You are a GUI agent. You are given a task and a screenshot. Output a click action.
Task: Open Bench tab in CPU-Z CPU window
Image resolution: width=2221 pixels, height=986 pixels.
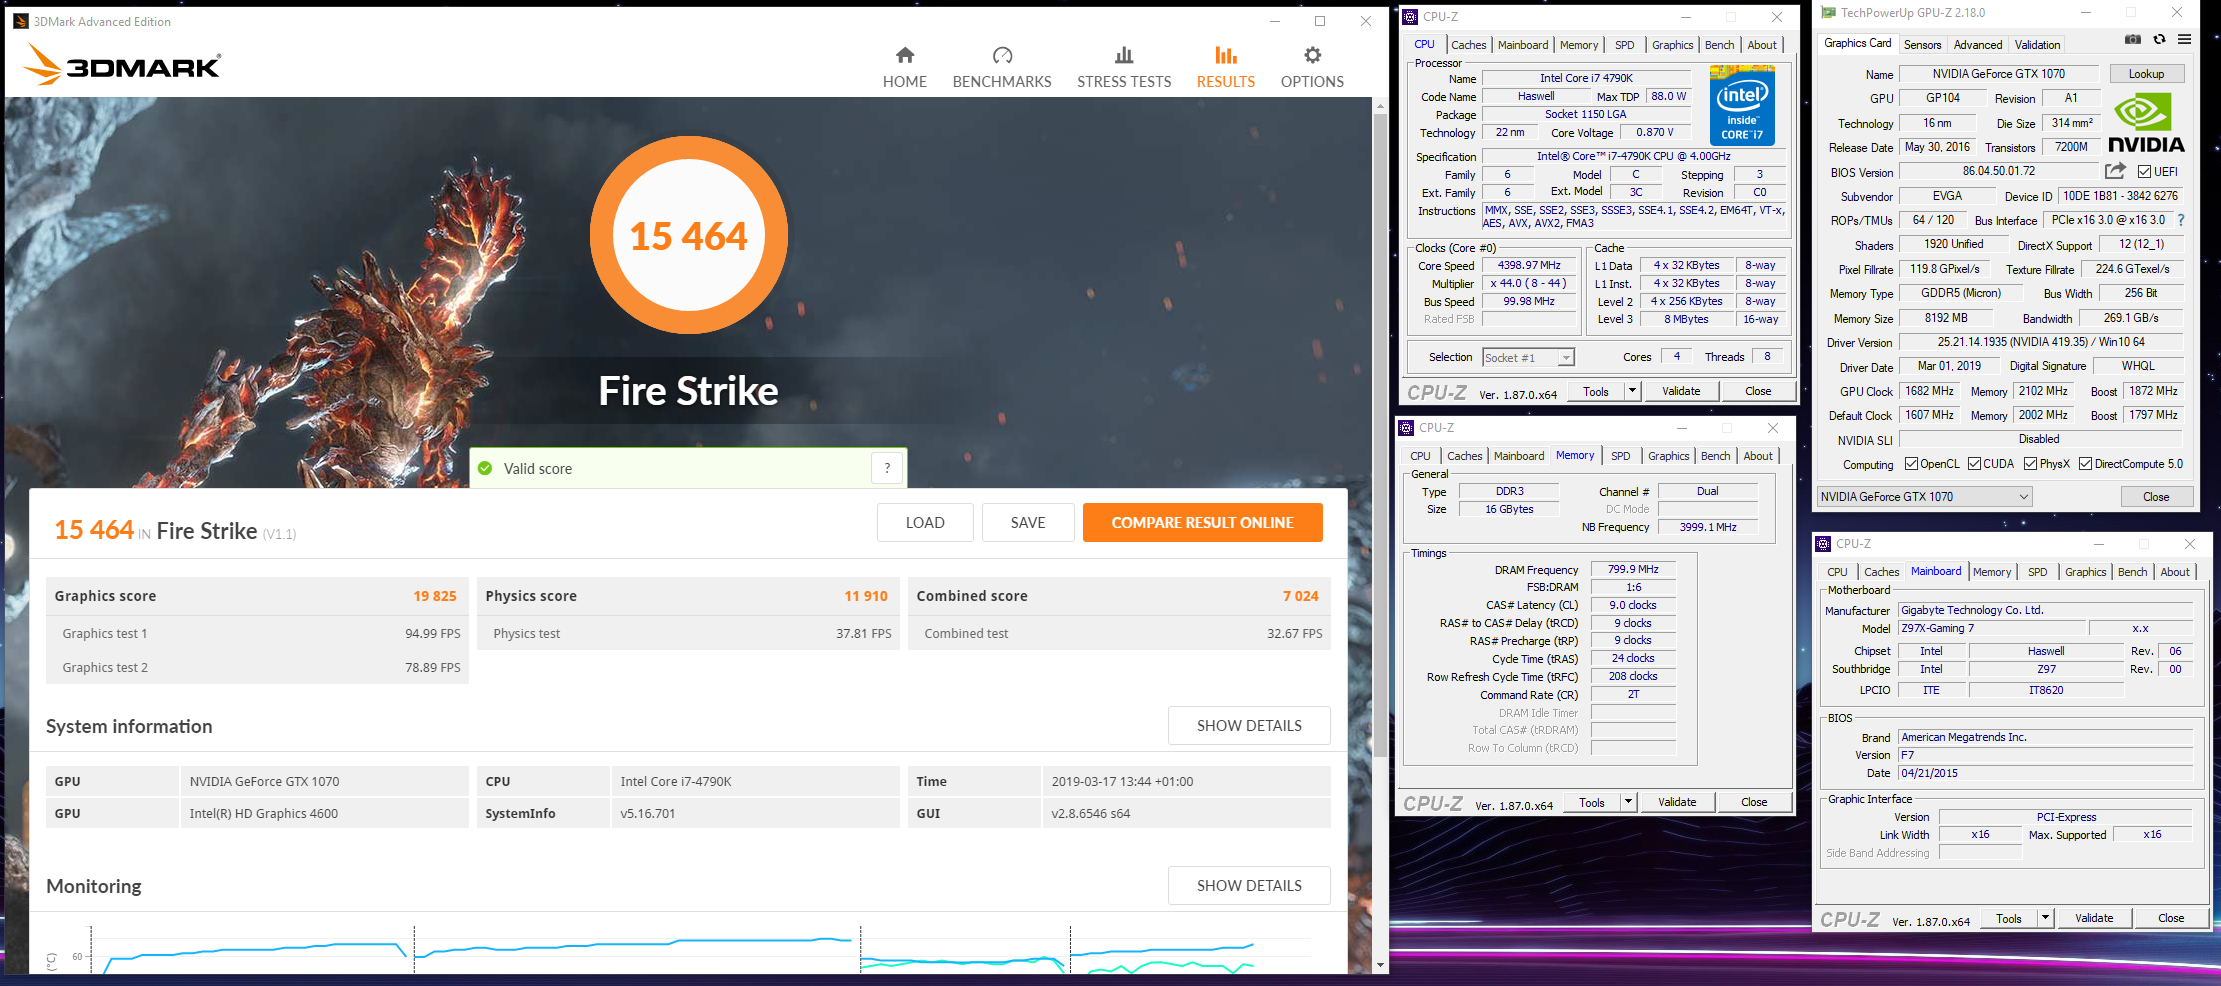1719,45
